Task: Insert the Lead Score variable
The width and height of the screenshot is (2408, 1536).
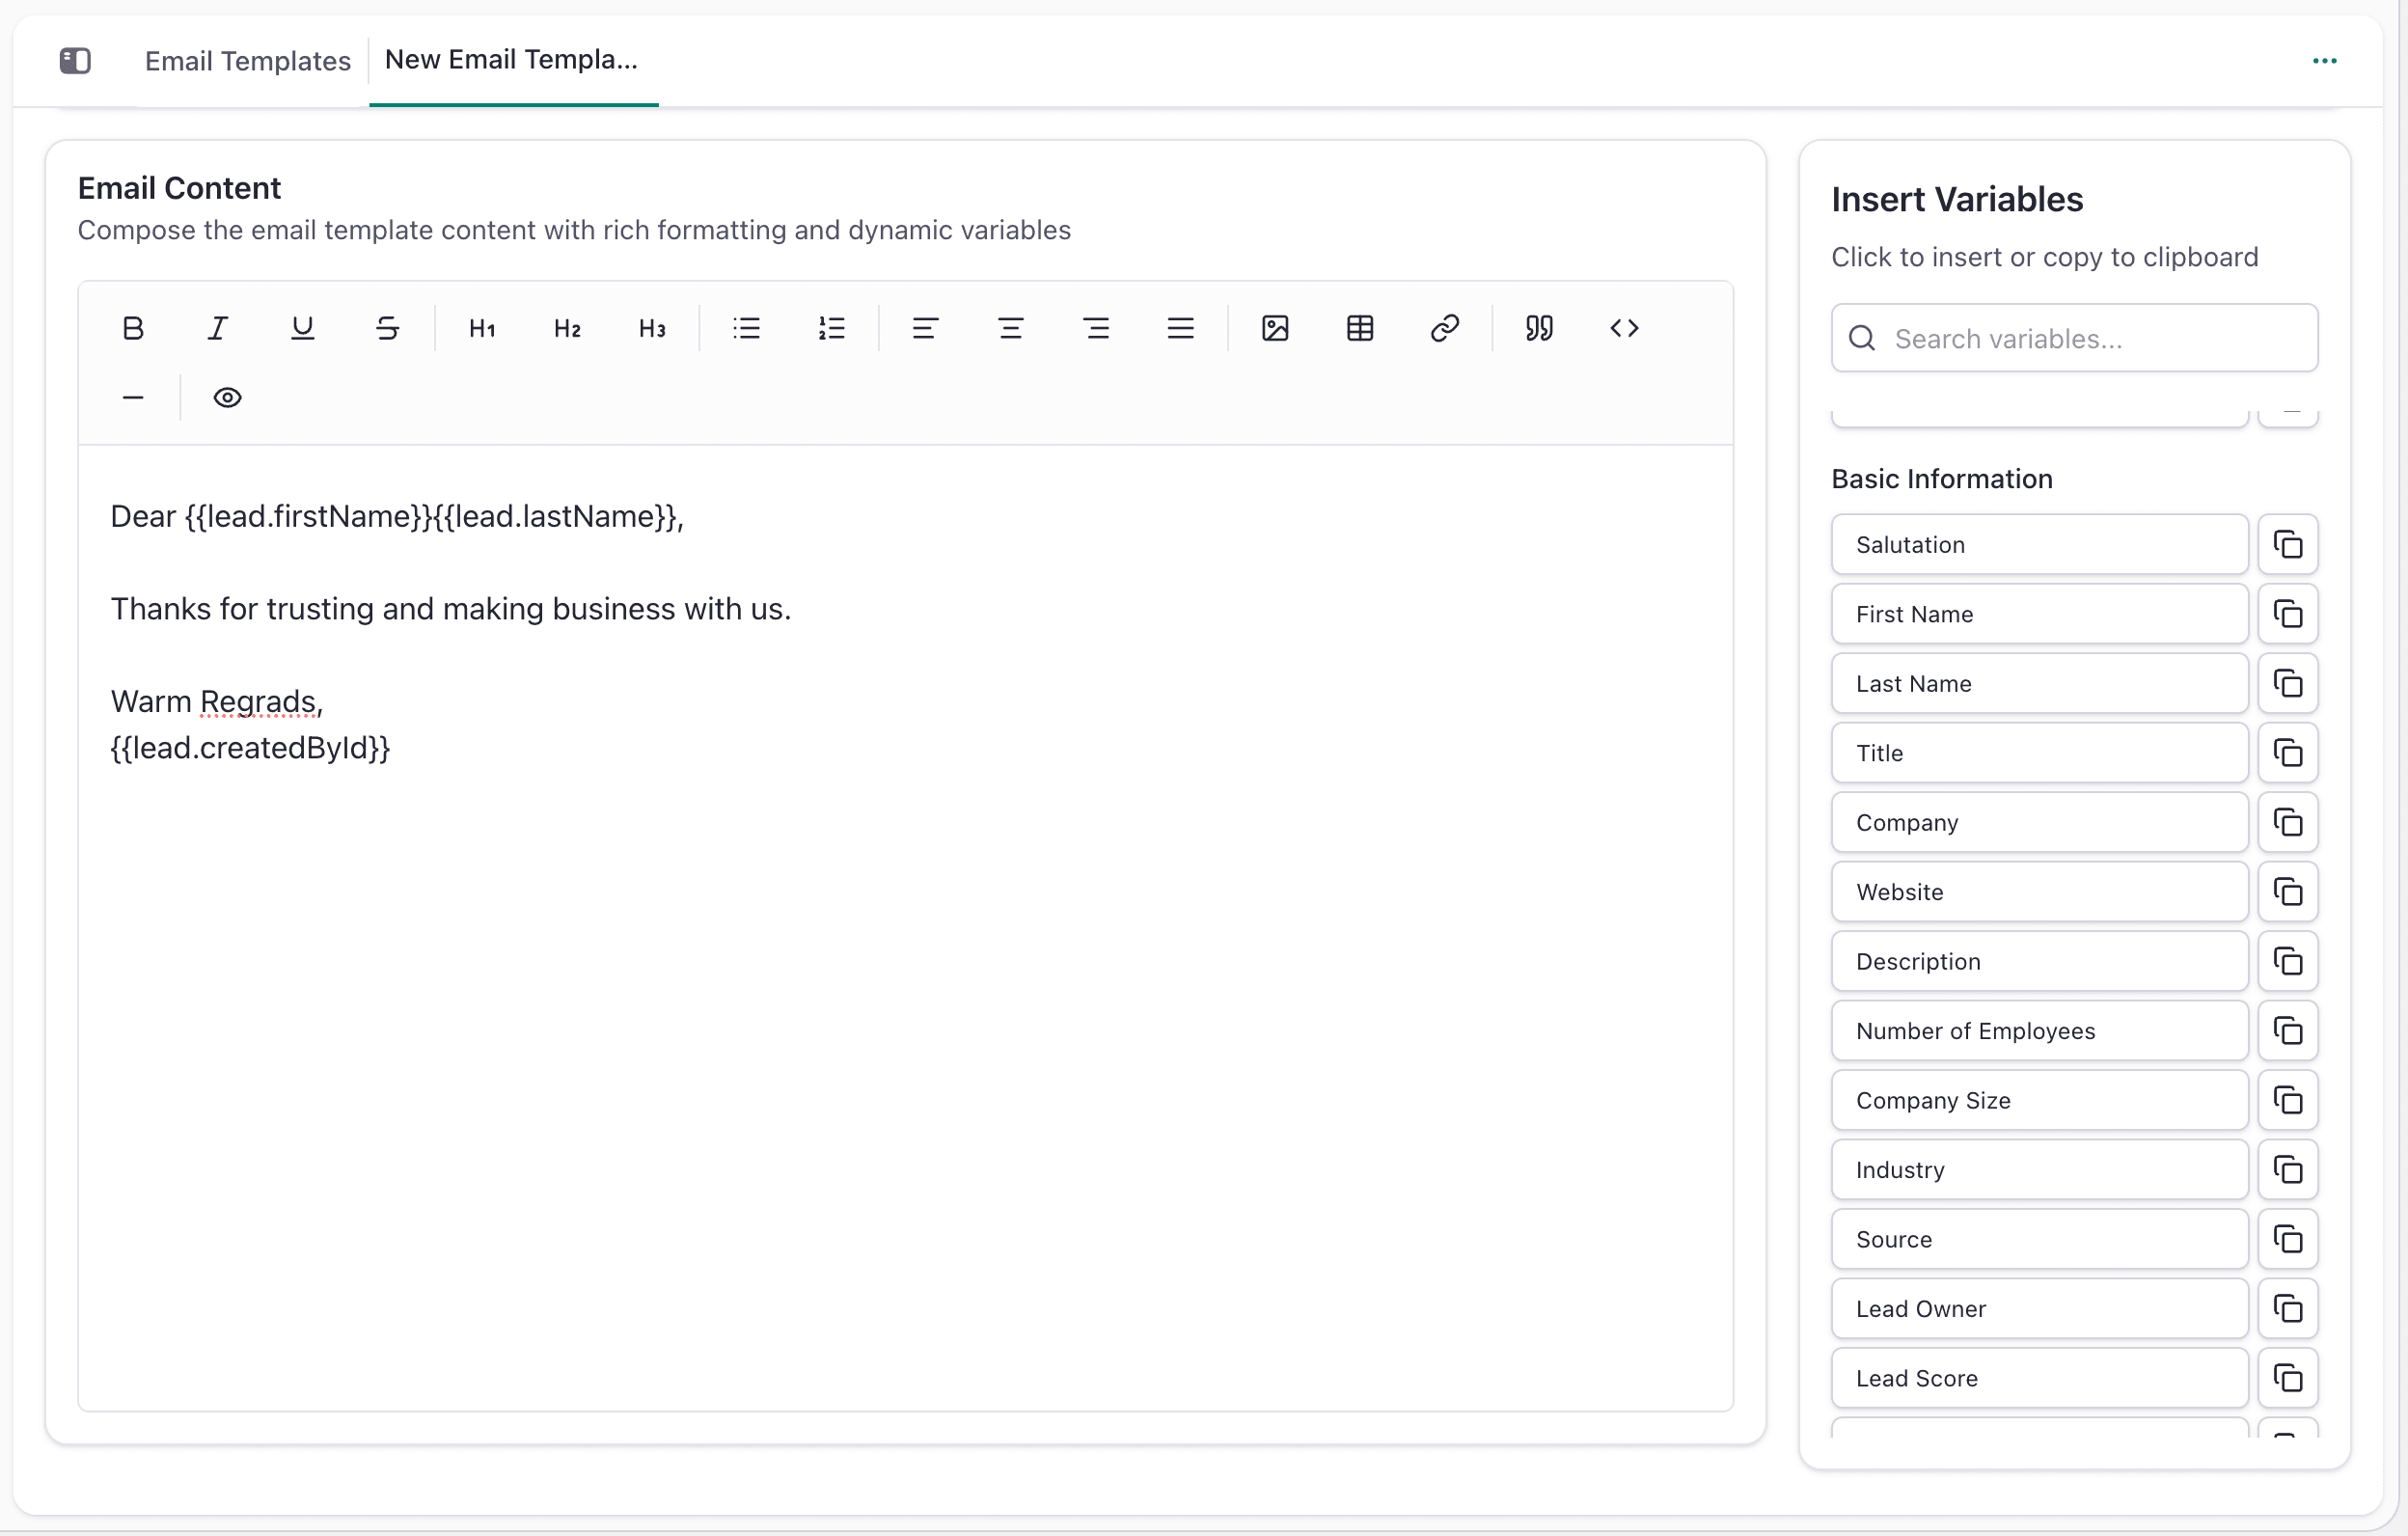Action: [x=2039, y=1379]
